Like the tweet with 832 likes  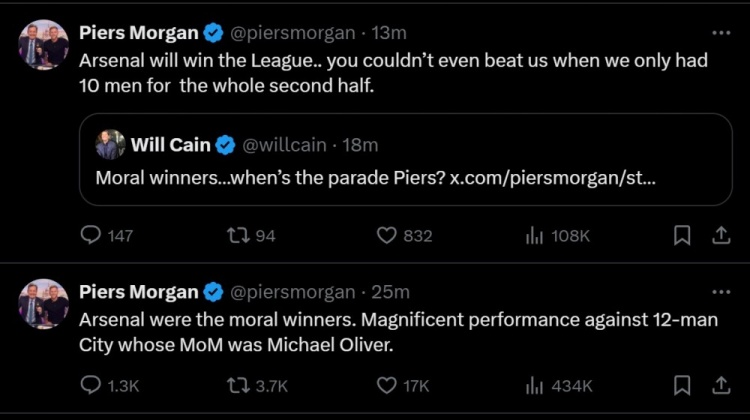click(x=387, y=235)
